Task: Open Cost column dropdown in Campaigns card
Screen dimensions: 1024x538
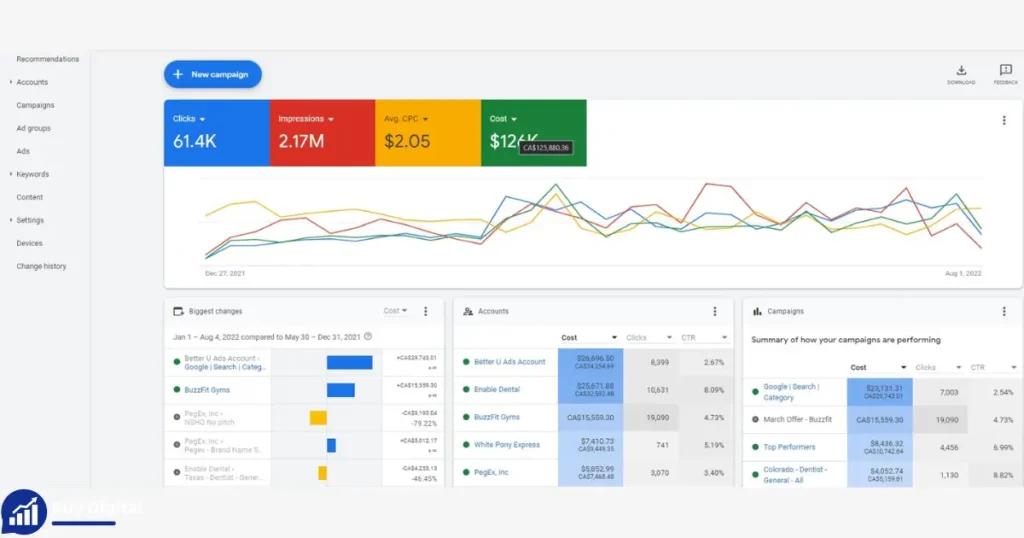Action: (878, 368)
